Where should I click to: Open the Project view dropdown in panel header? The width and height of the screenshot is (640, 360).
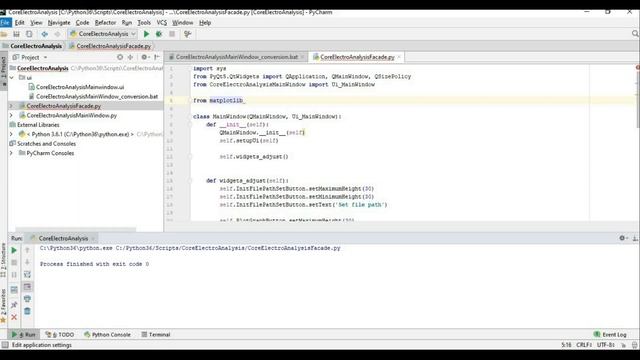click(x=45, y=58)
